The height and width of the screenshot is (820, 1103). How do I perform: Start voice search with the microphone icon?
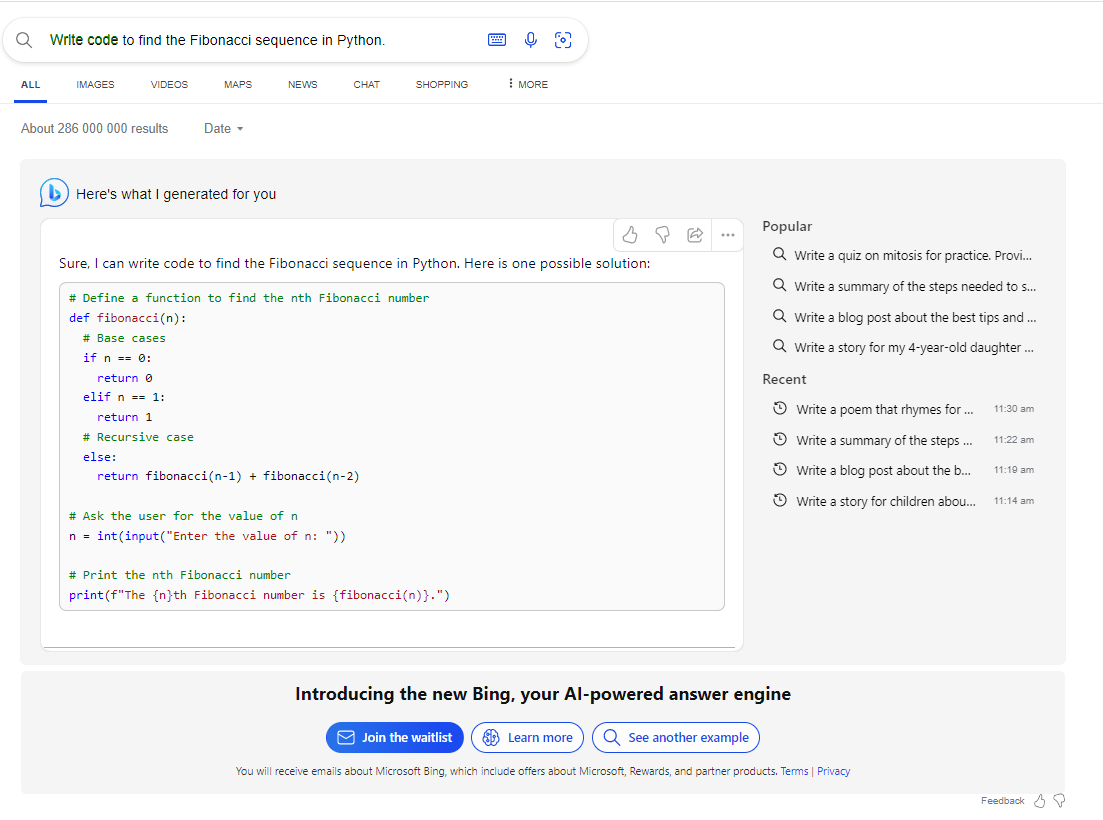[x=531, y=40]
